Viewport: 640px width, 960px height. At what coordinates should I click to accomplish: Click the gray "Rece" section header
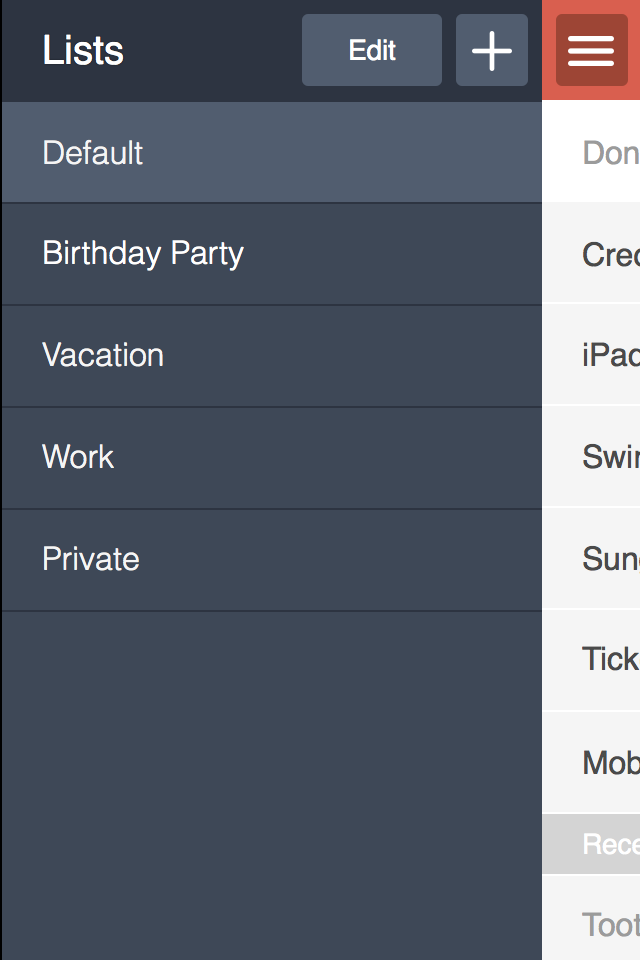point(610,844)
